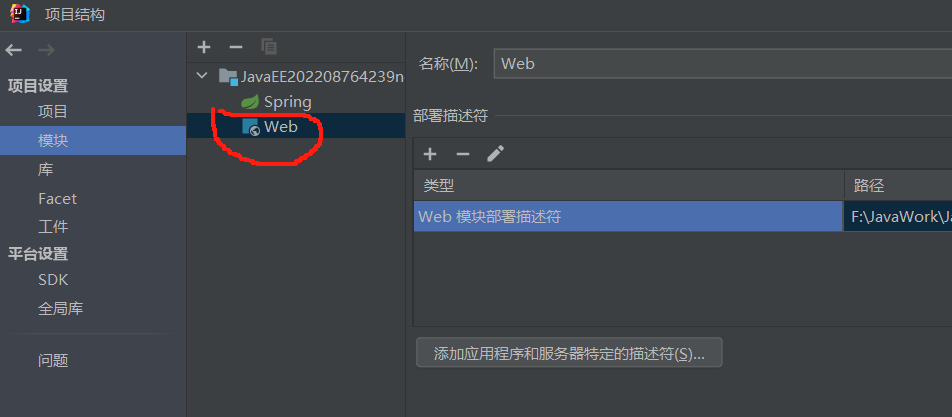Click 添加应用程序和服务器特定的描述符 button

(x=569, y=353)
